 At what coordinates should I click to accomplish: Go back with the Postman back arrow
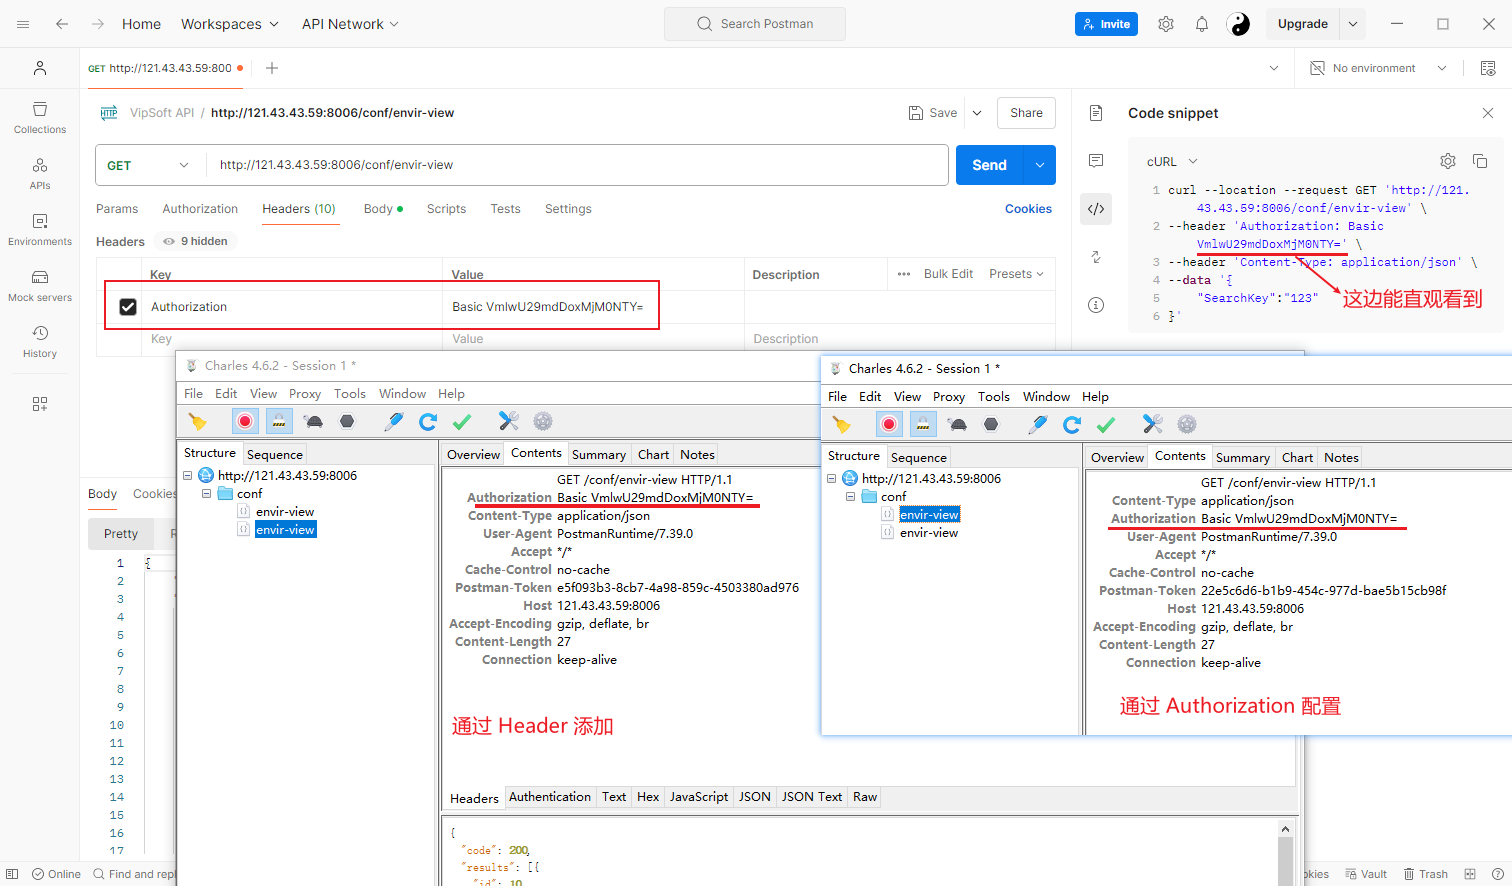[x=62, y=24]
